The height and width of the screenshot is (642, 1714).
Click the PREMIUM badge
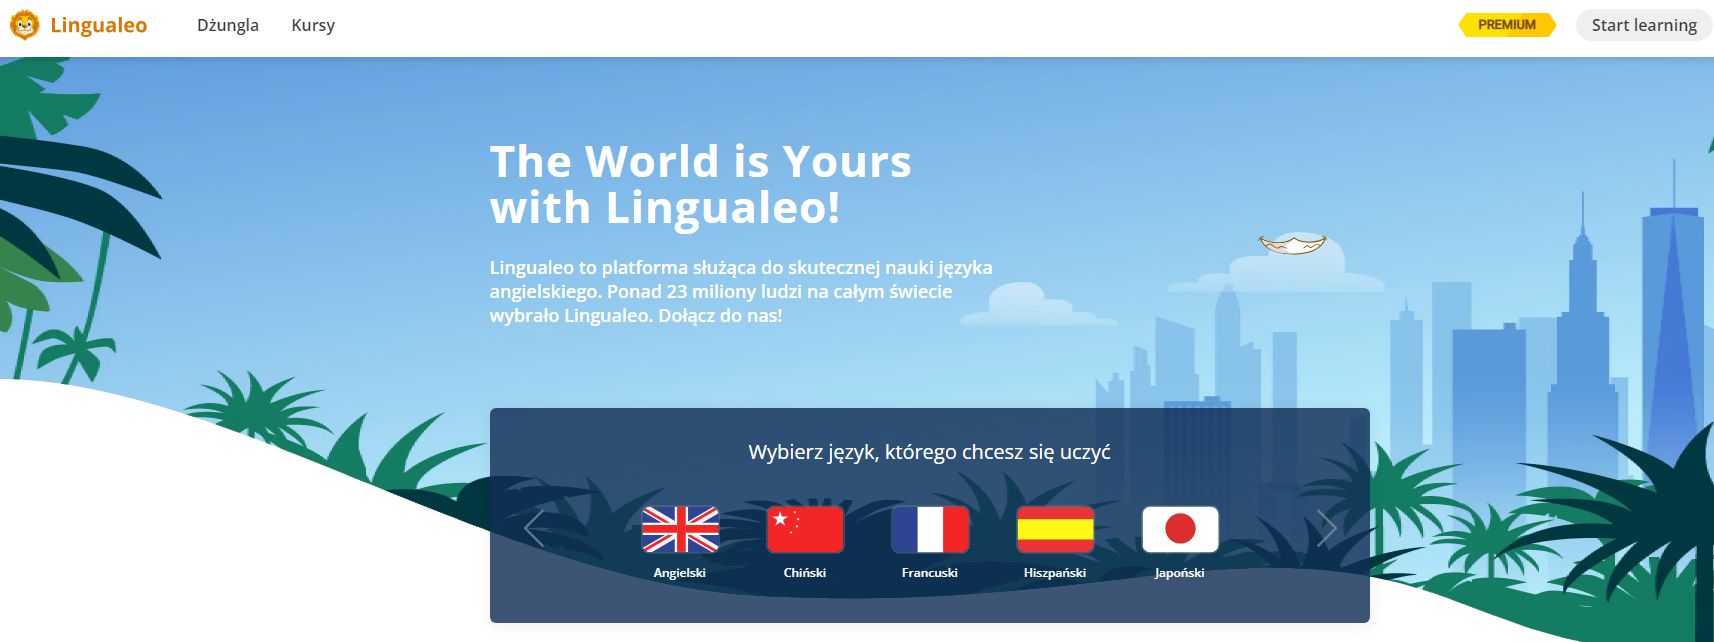coord(1507,25)
